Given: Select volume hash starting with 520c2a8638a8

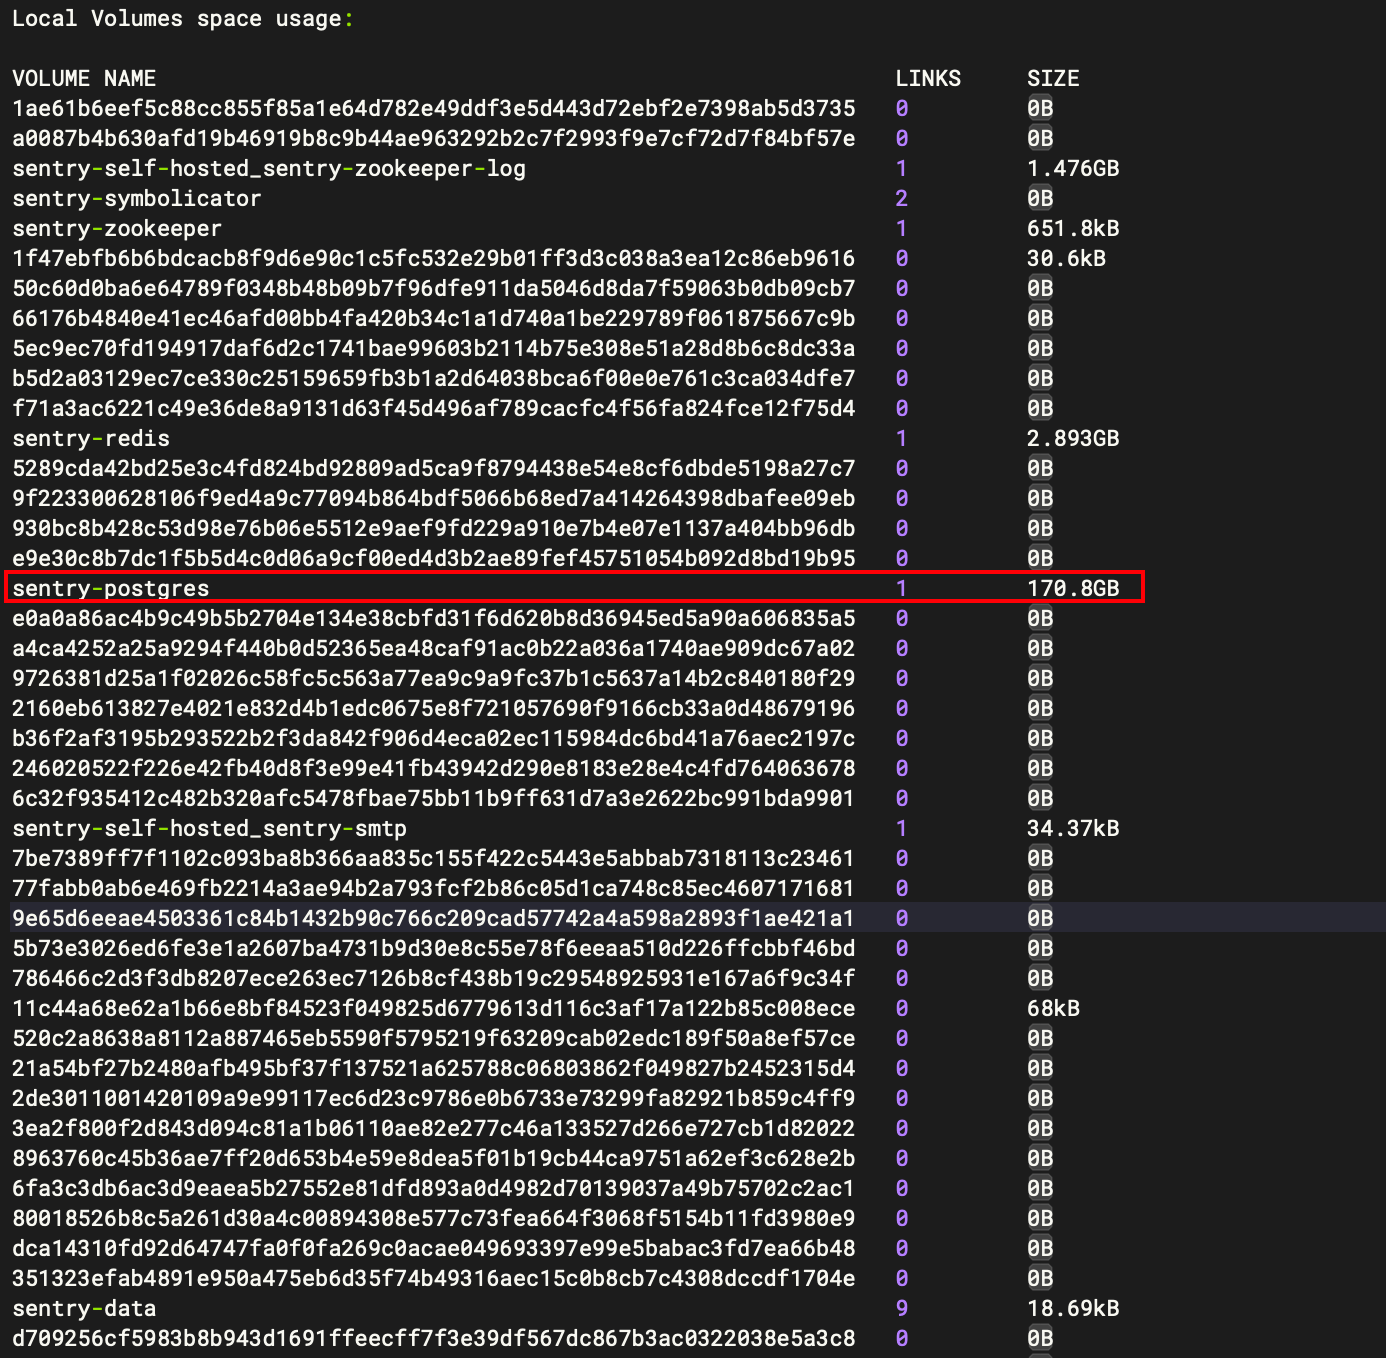Looking at the screenshot, I should click(x=434, y=1038).
